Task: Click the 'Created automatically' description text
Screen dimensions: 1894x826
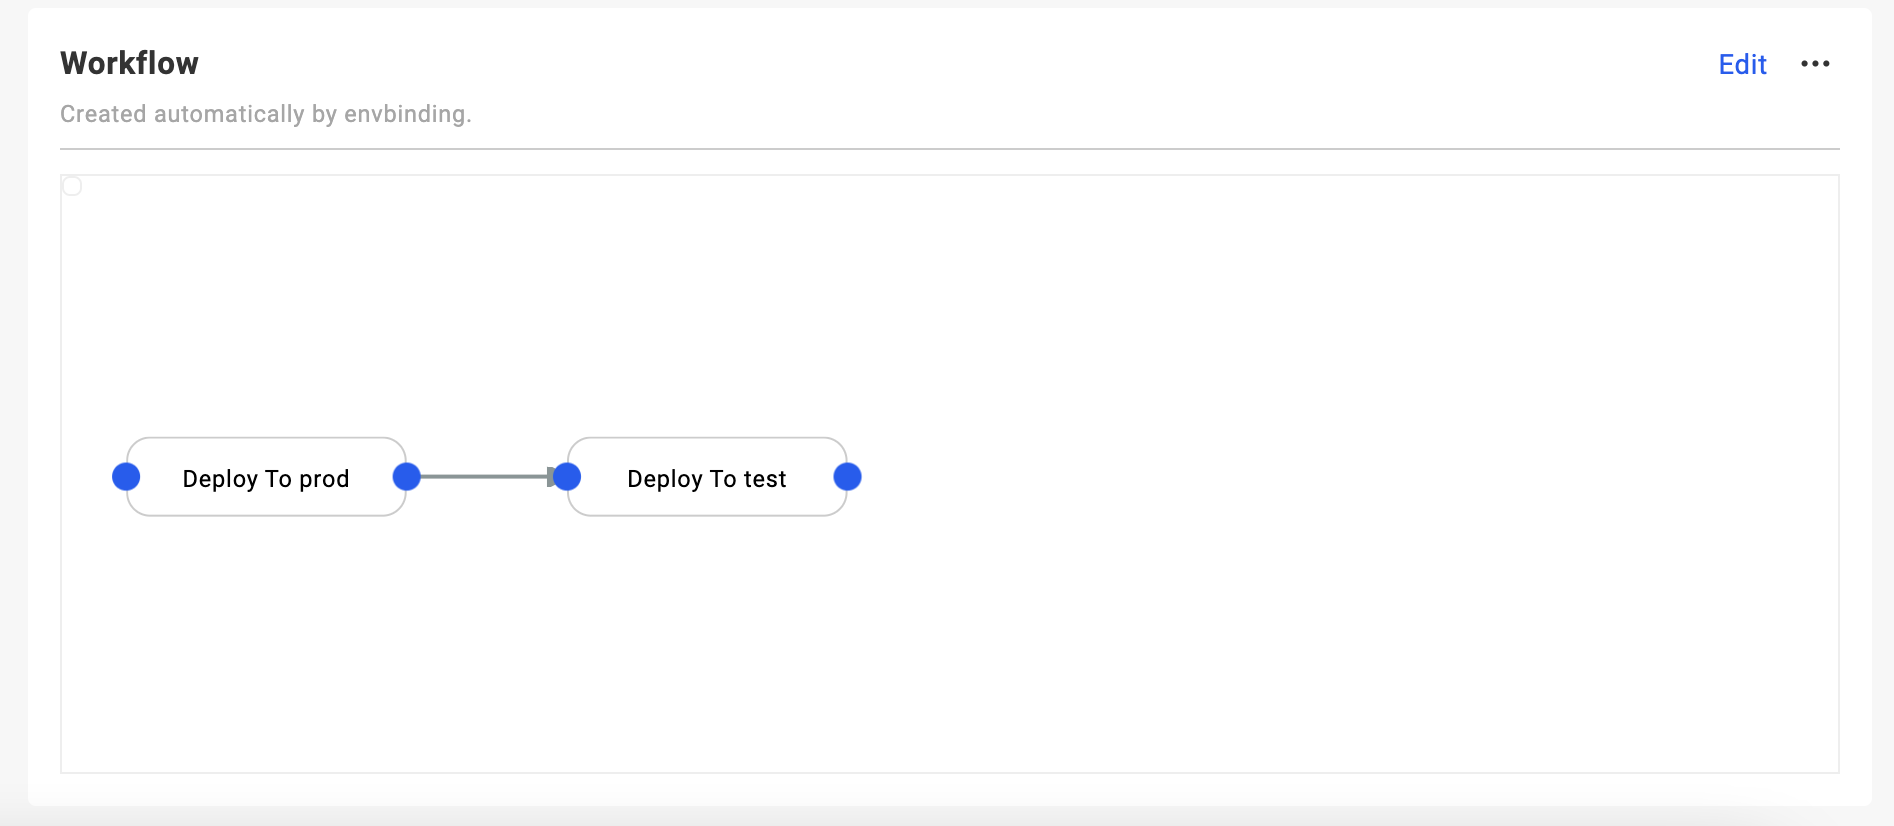Action: pos(182,114)
